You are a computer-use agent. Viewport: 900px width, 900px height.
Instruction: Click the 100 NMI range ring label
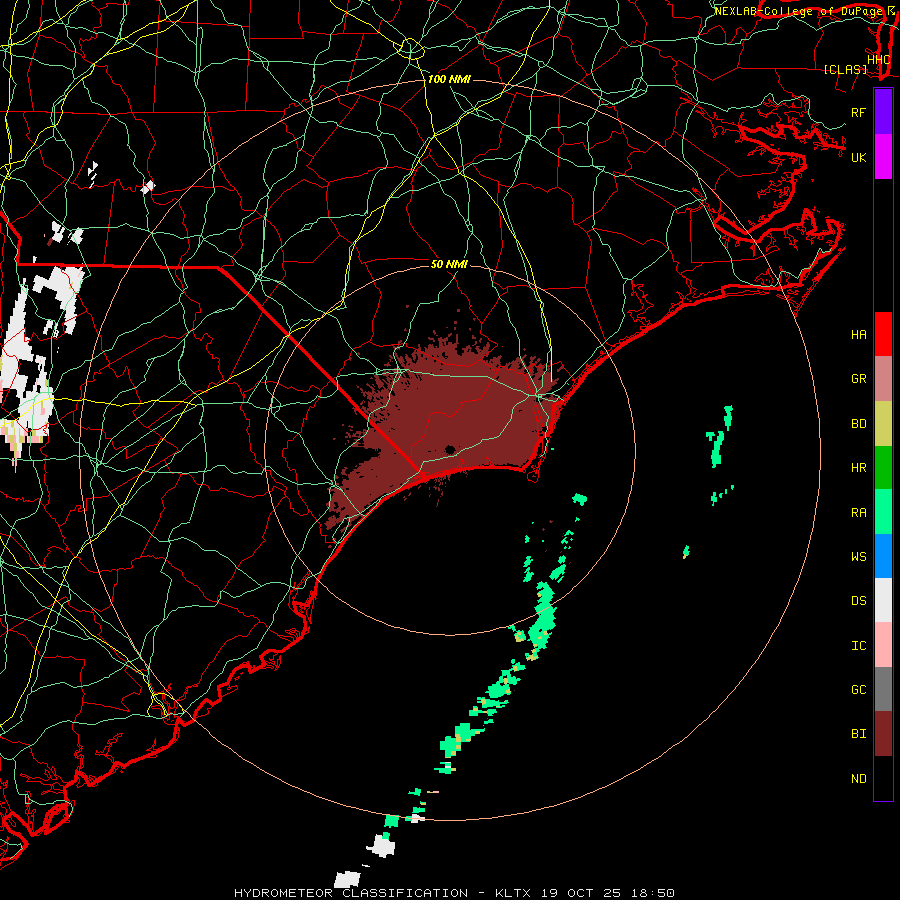pos(449,79)
